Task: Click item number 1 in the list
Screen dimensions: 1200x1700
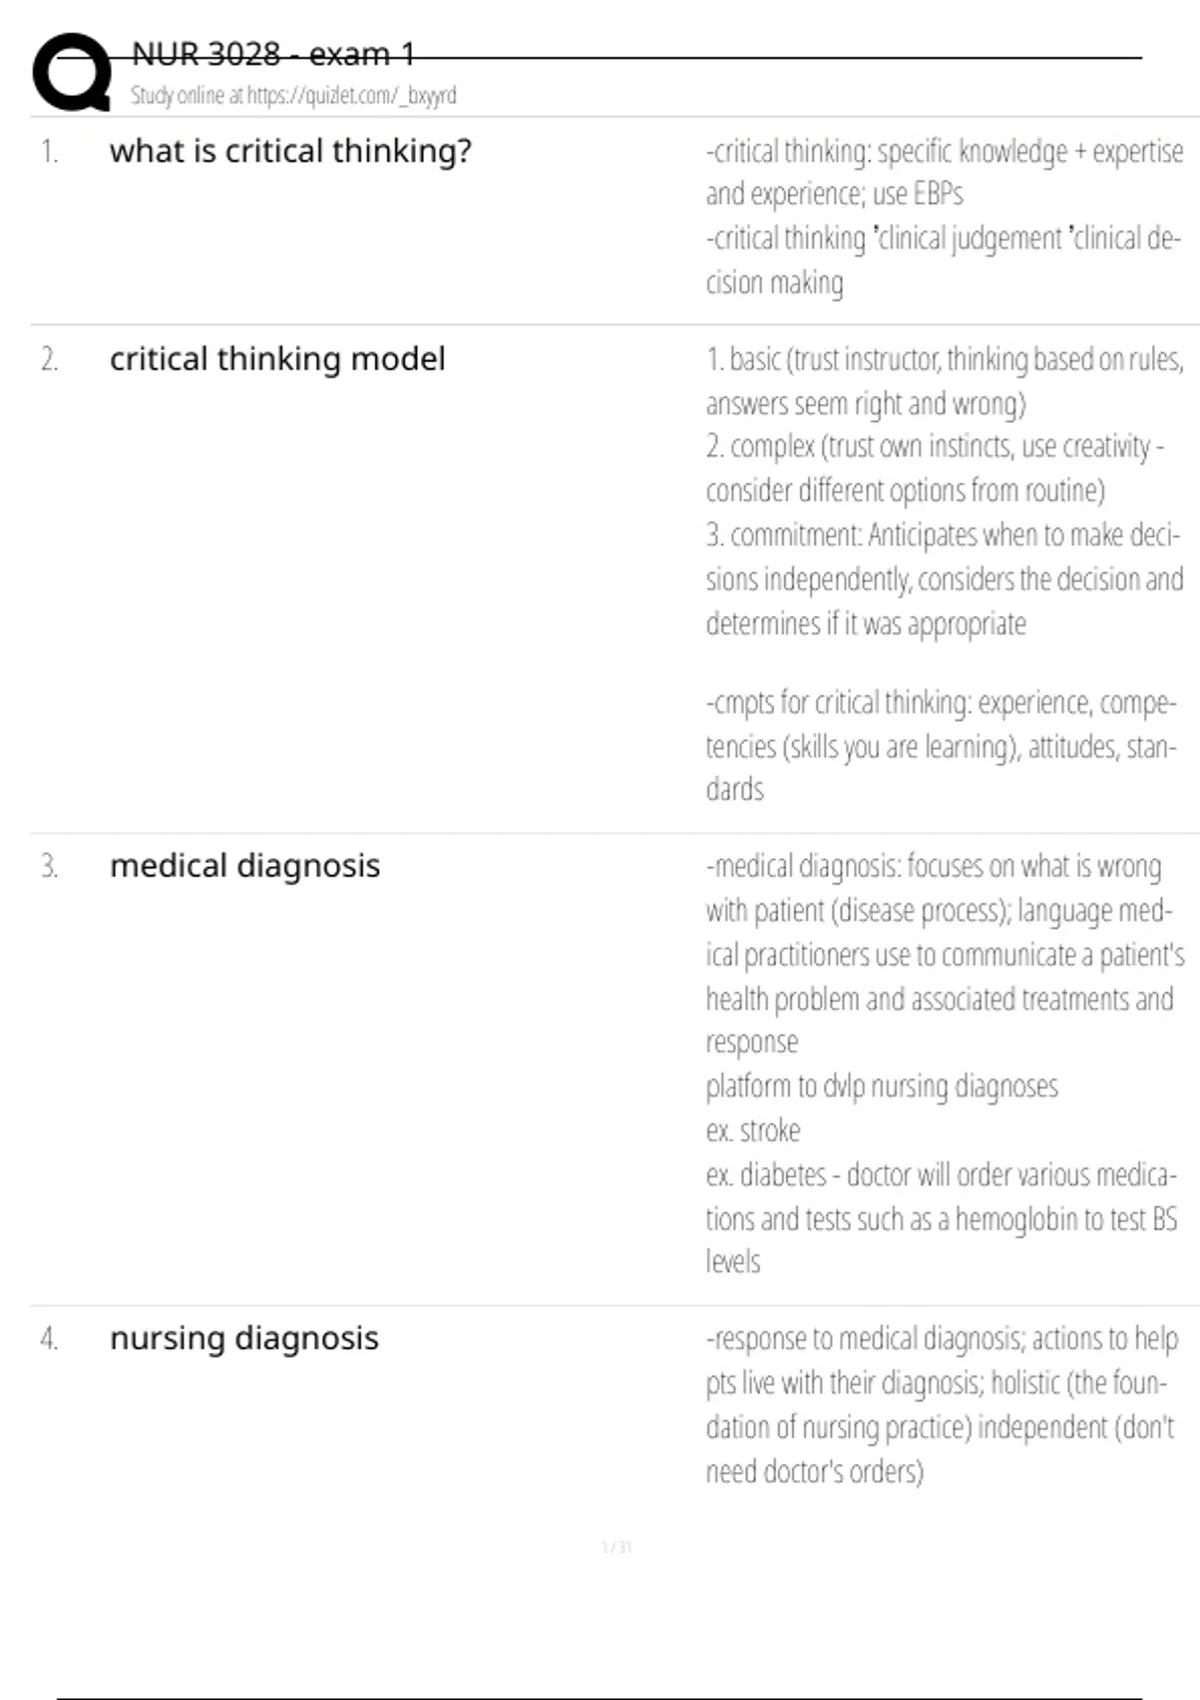Action: [x=49, y=152]
